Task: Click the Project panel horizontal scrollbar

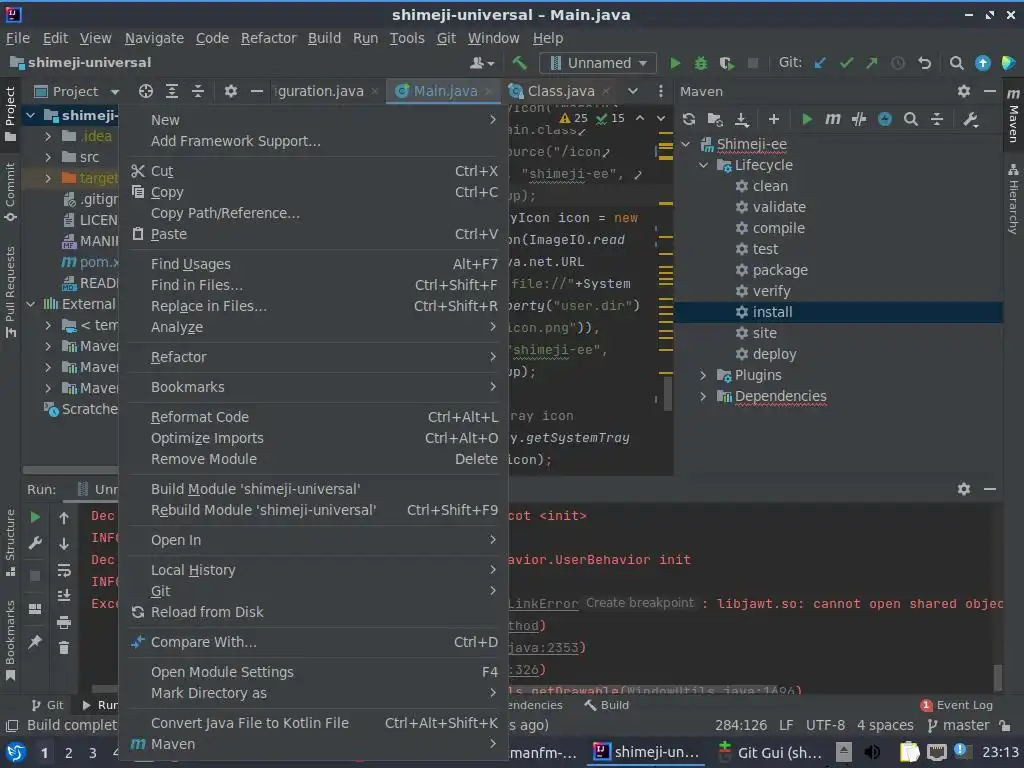Action: (71, 470)
